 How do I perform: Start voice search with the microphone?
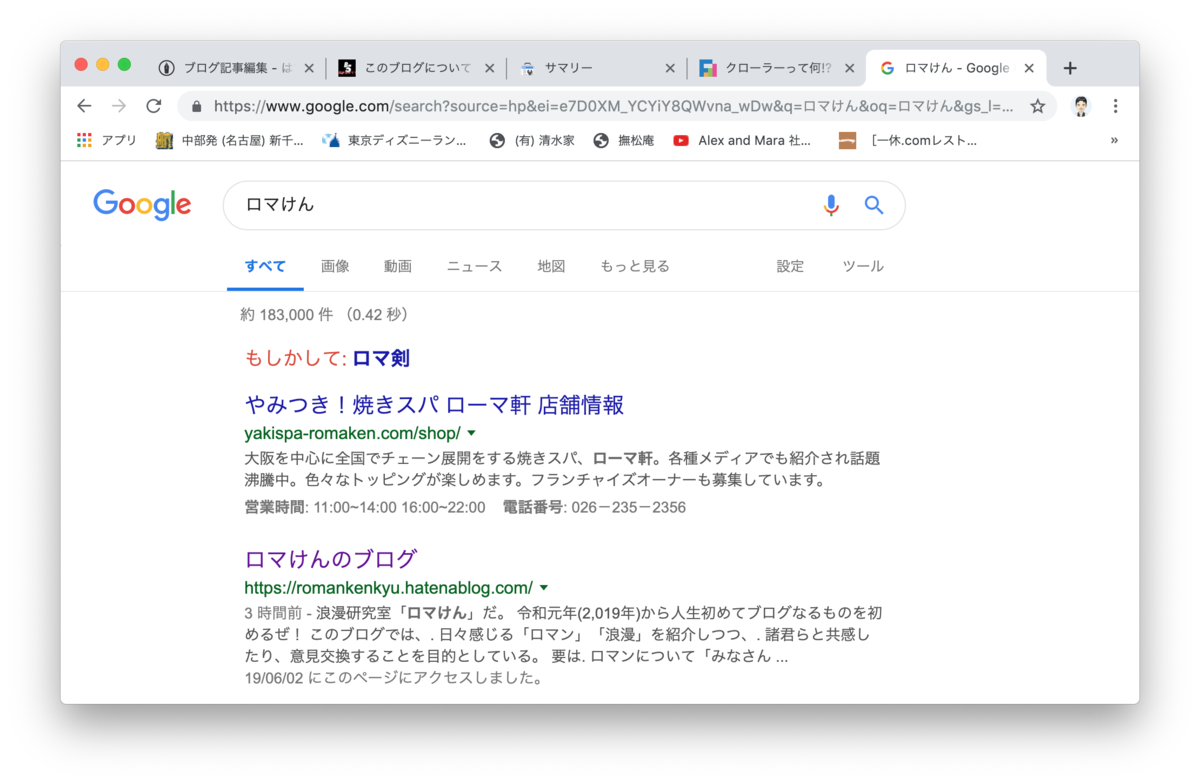831,205
